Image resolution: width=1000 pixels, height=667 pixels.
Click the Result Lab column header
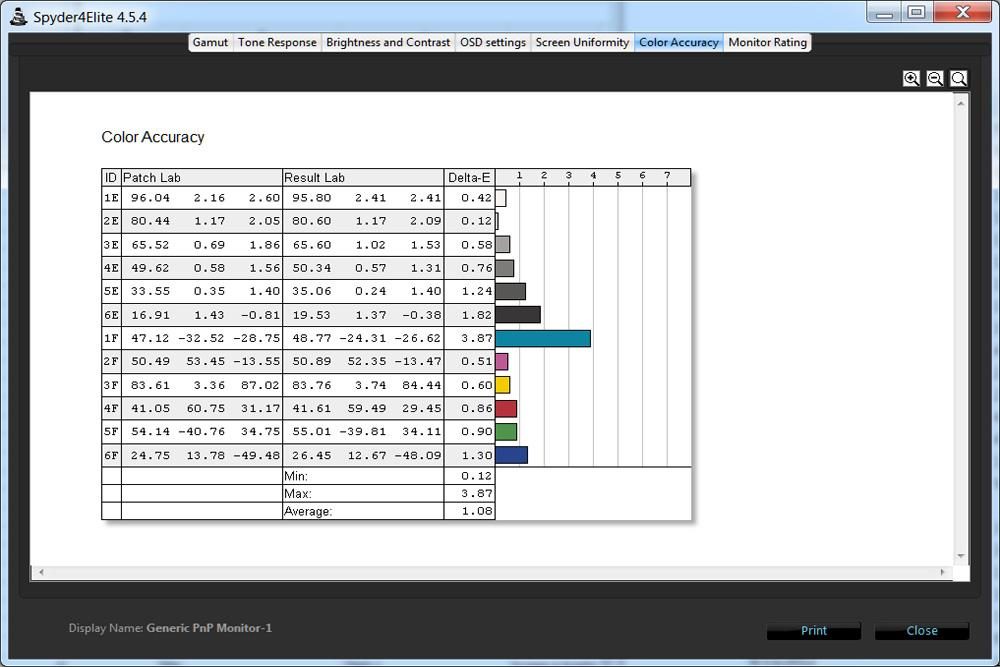363,177
